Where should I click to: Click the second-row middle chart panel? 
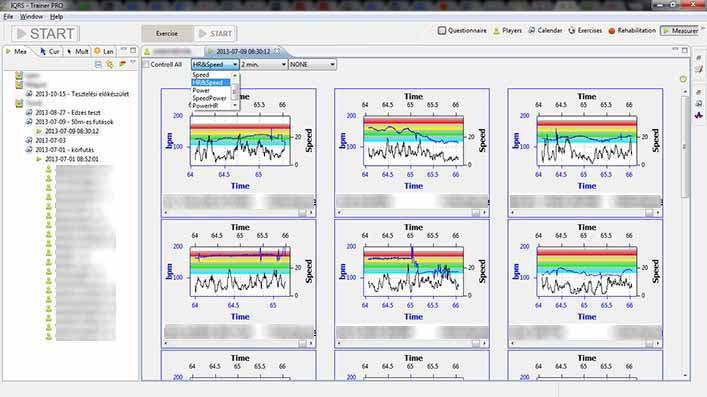pyautogui.click(x=412, y=284)
